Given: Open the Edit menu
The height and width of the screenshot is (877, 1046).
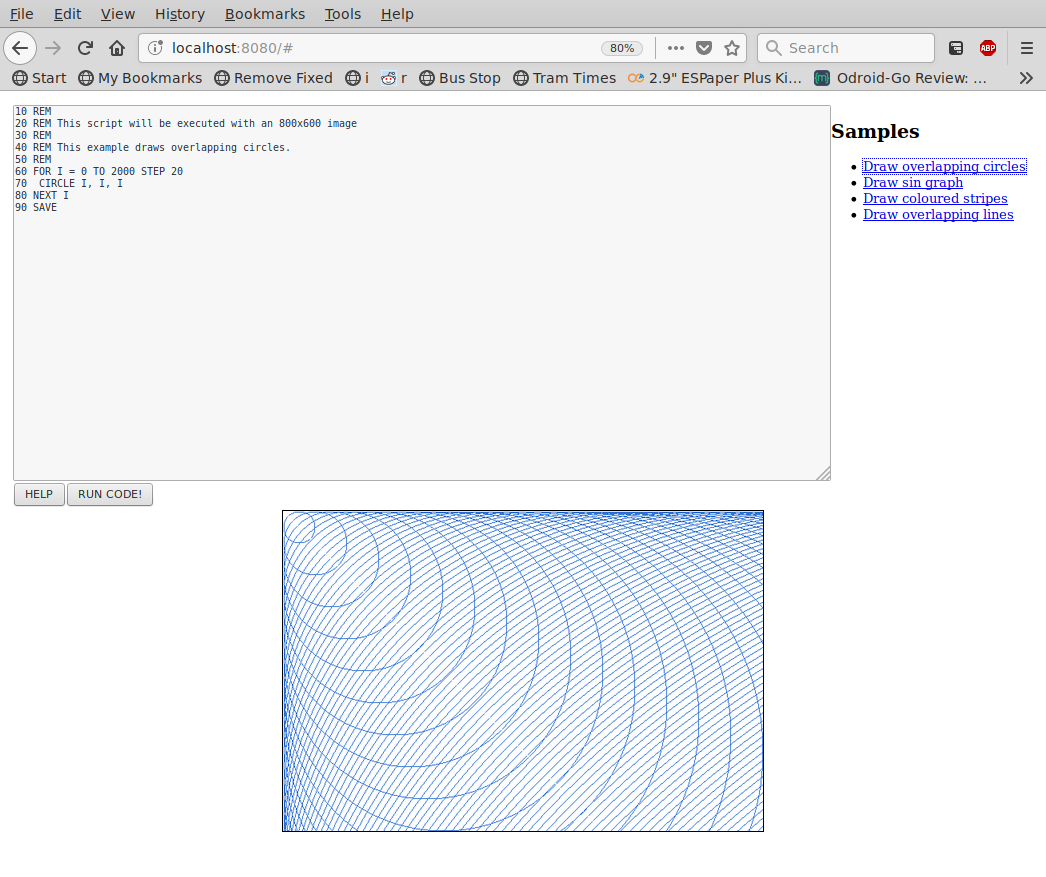Looking at the screenshot, I should point(67,14).
